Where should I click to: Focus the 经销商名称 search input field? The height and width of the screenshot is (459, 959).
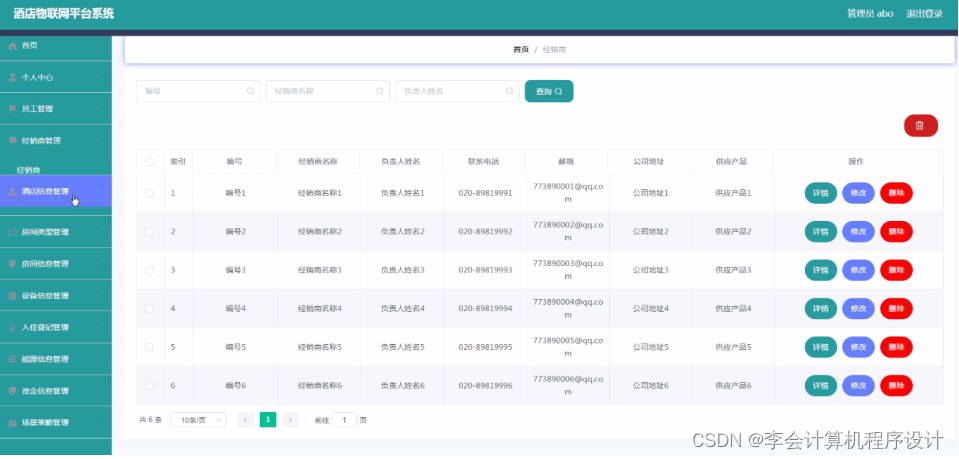[x=327, y=91]
